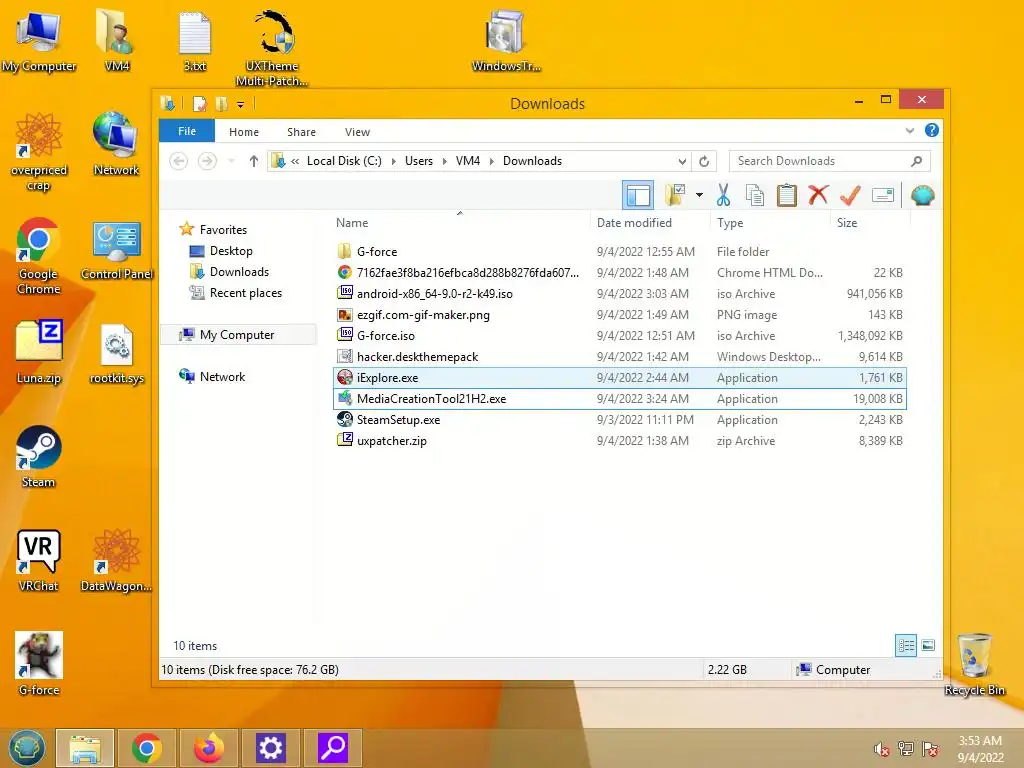Open the purple magnifier taskbar icon

point(332,748)
